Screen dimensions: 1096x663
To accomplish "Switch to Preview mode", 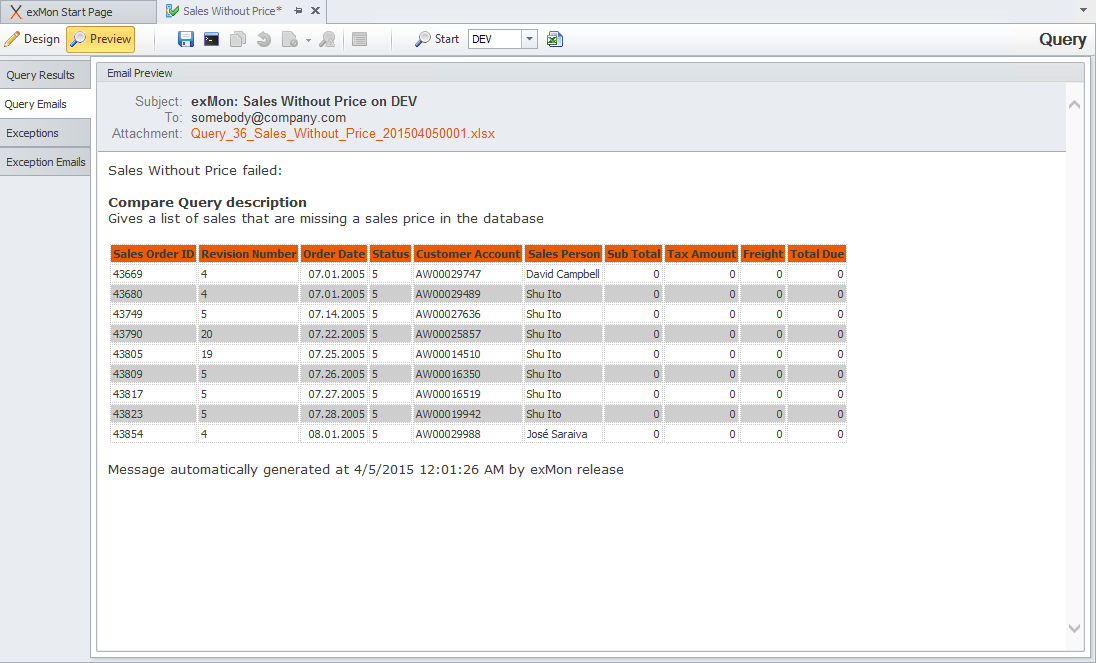I will point(101,39).
